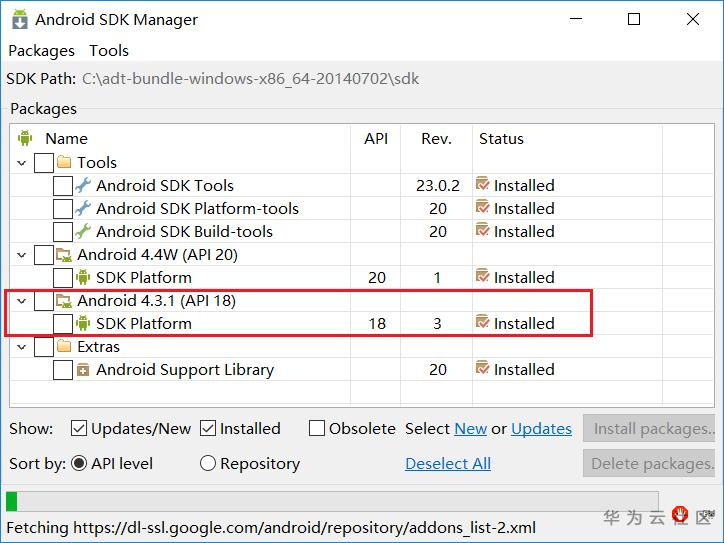
Task: Click the Android robot icon by Name header
Action: pos(25,139)
